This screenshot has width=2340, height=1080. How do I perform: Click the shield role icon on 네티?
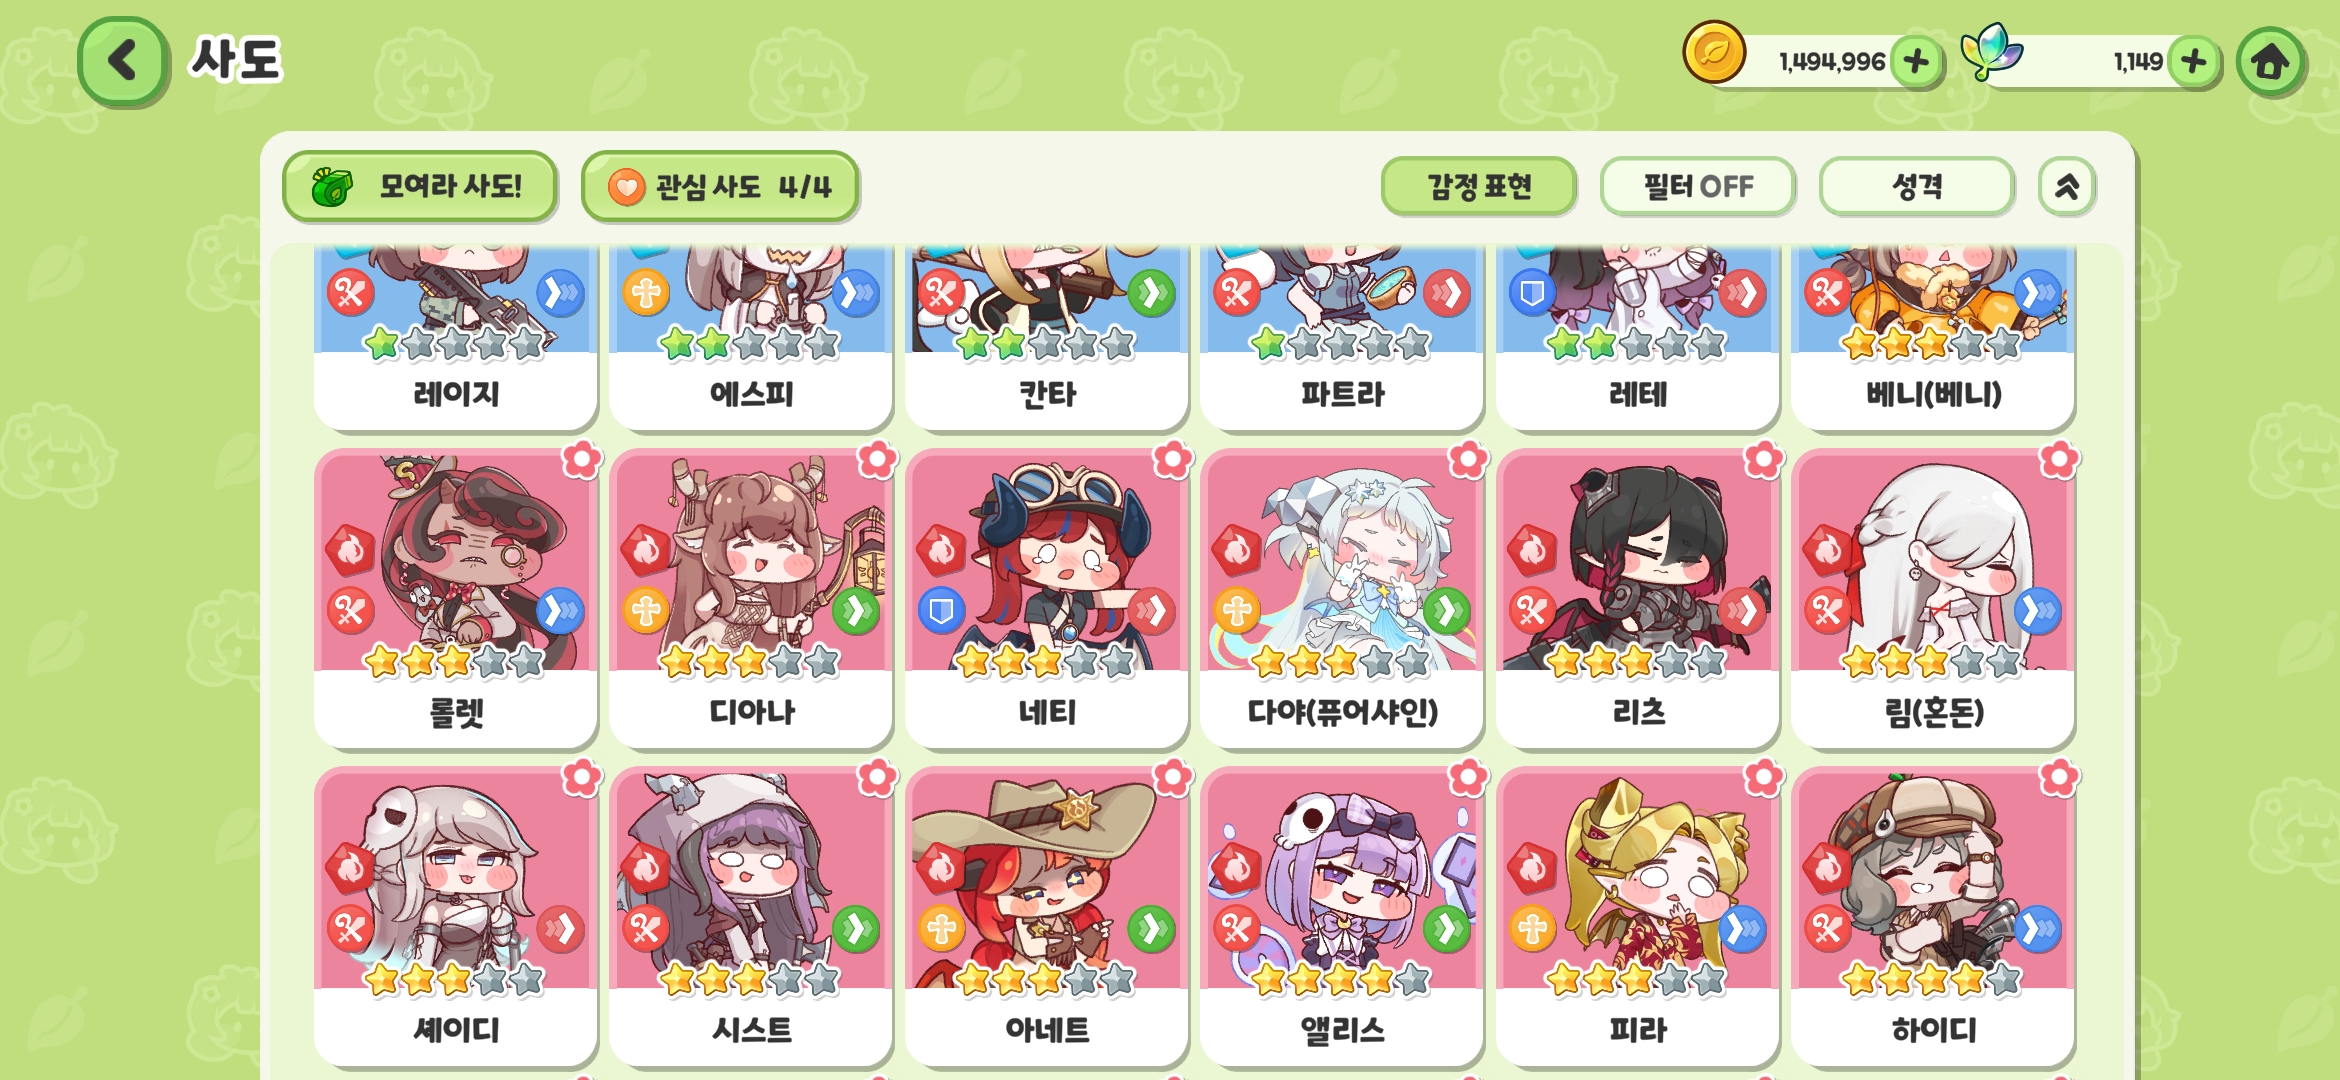click(x=941, y=611)
